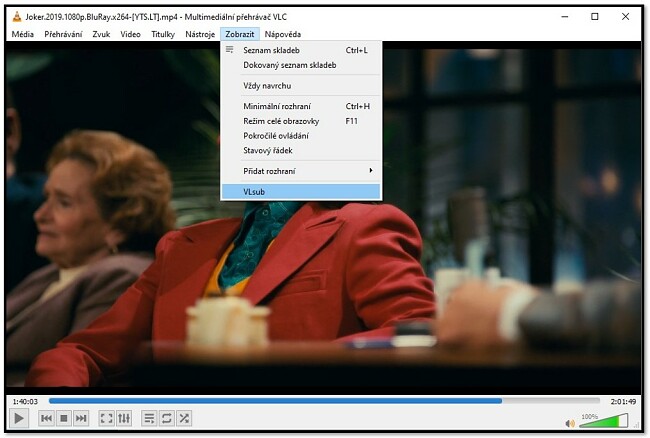Select Seznam skladeb menu entry

point(301,50)
